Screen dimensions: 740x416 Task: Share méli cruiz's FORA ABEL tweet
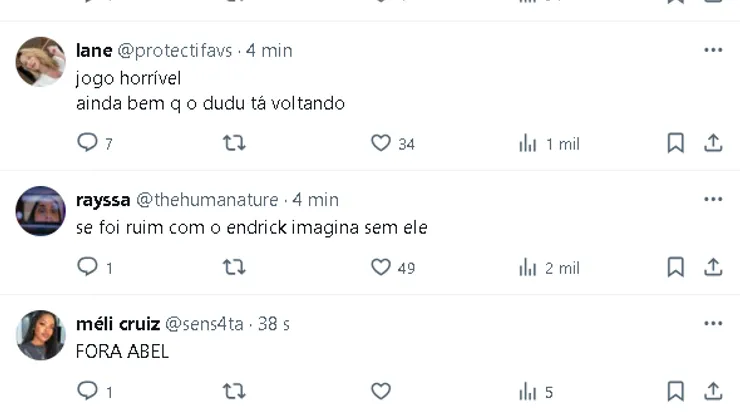(x=713, y=392)
